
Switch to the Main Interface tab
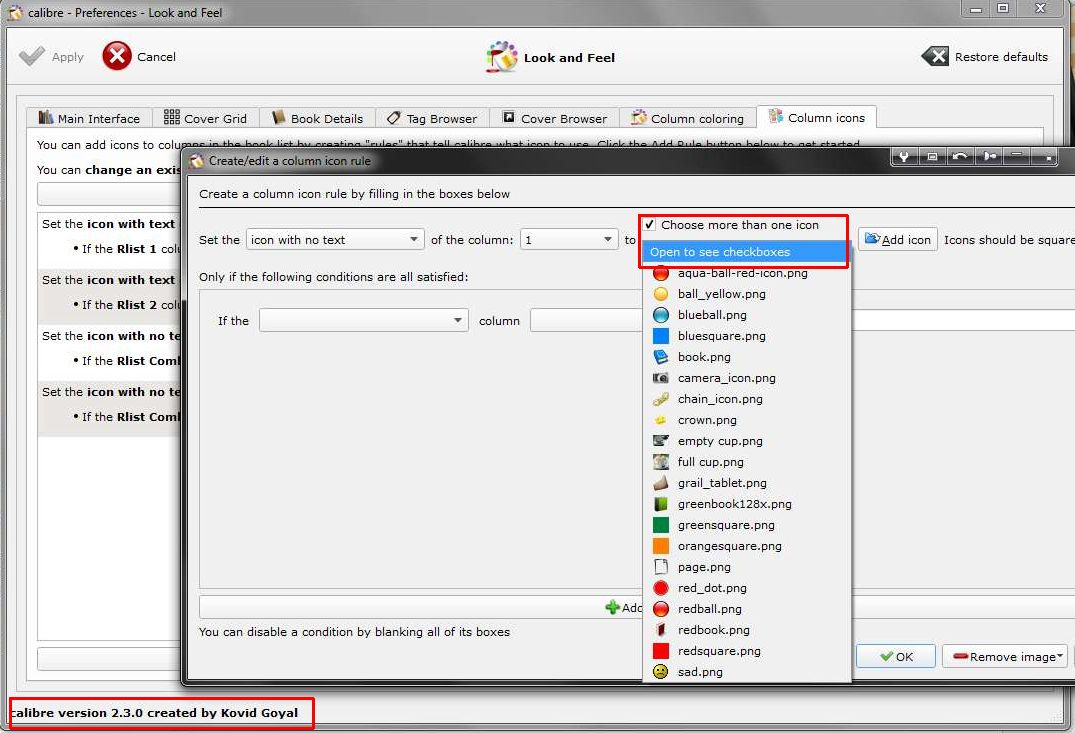[x=90, y=119]
